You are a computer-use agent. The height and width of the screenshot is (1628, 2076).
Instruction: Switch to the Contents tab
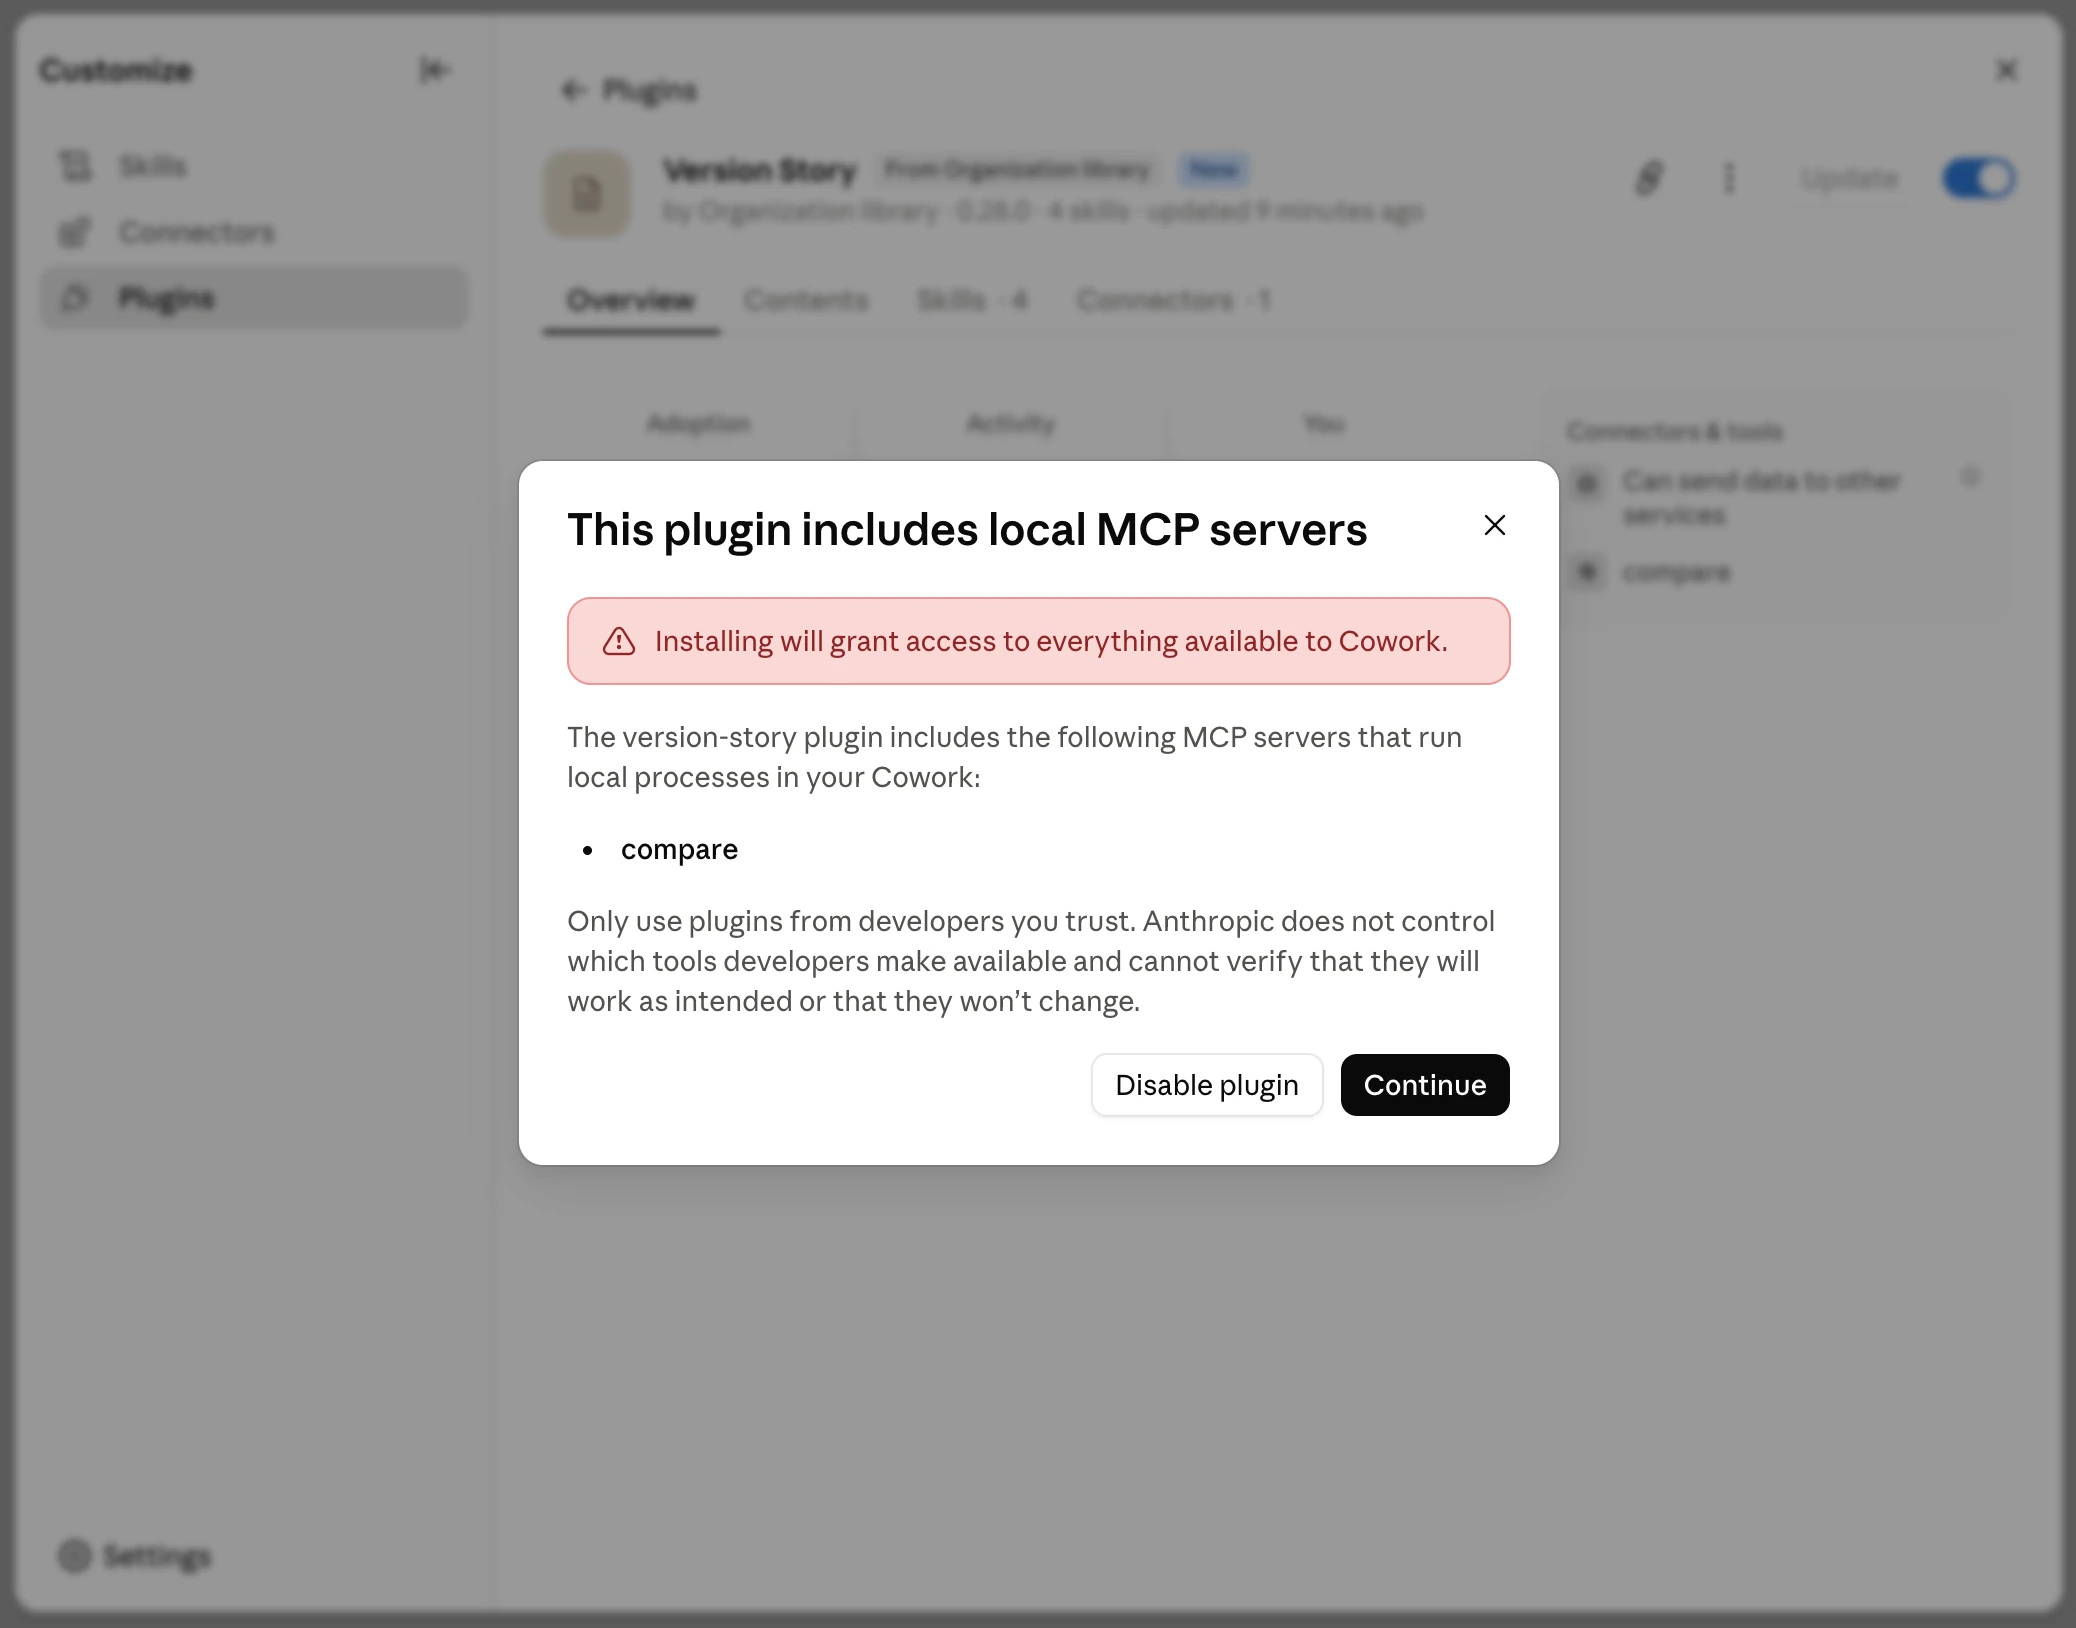[806, 301]
